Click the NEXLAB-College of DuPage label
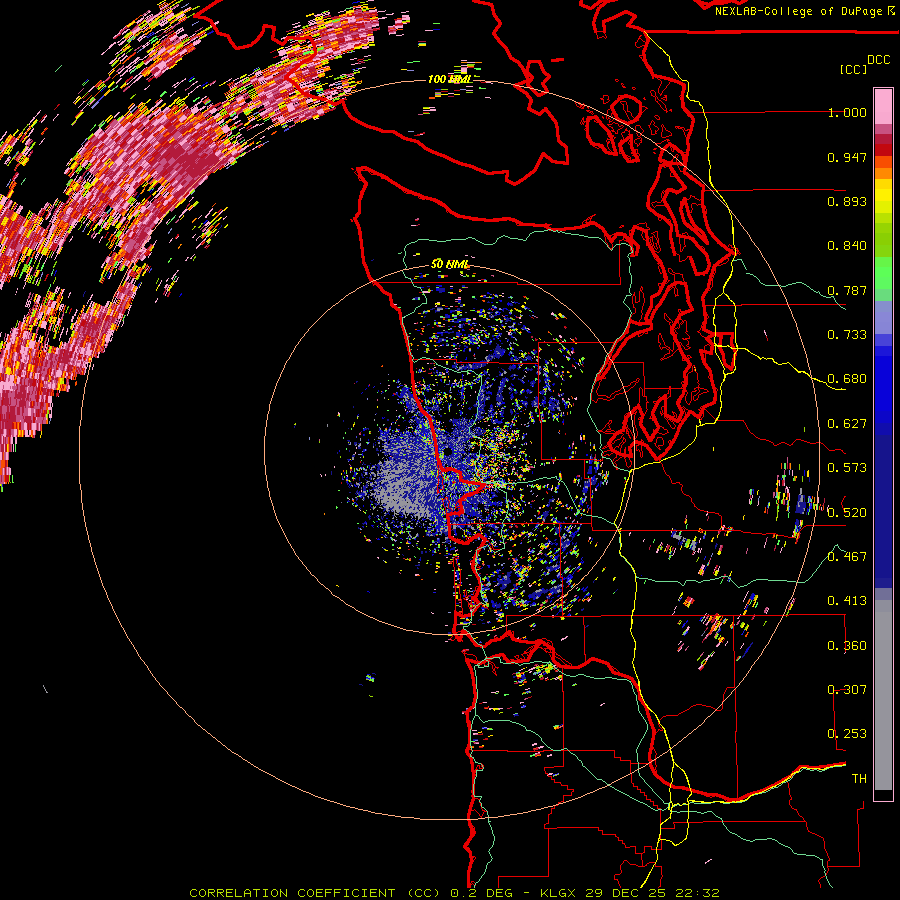The height and width of the screenshot is (900, 900). coord(800,11)
